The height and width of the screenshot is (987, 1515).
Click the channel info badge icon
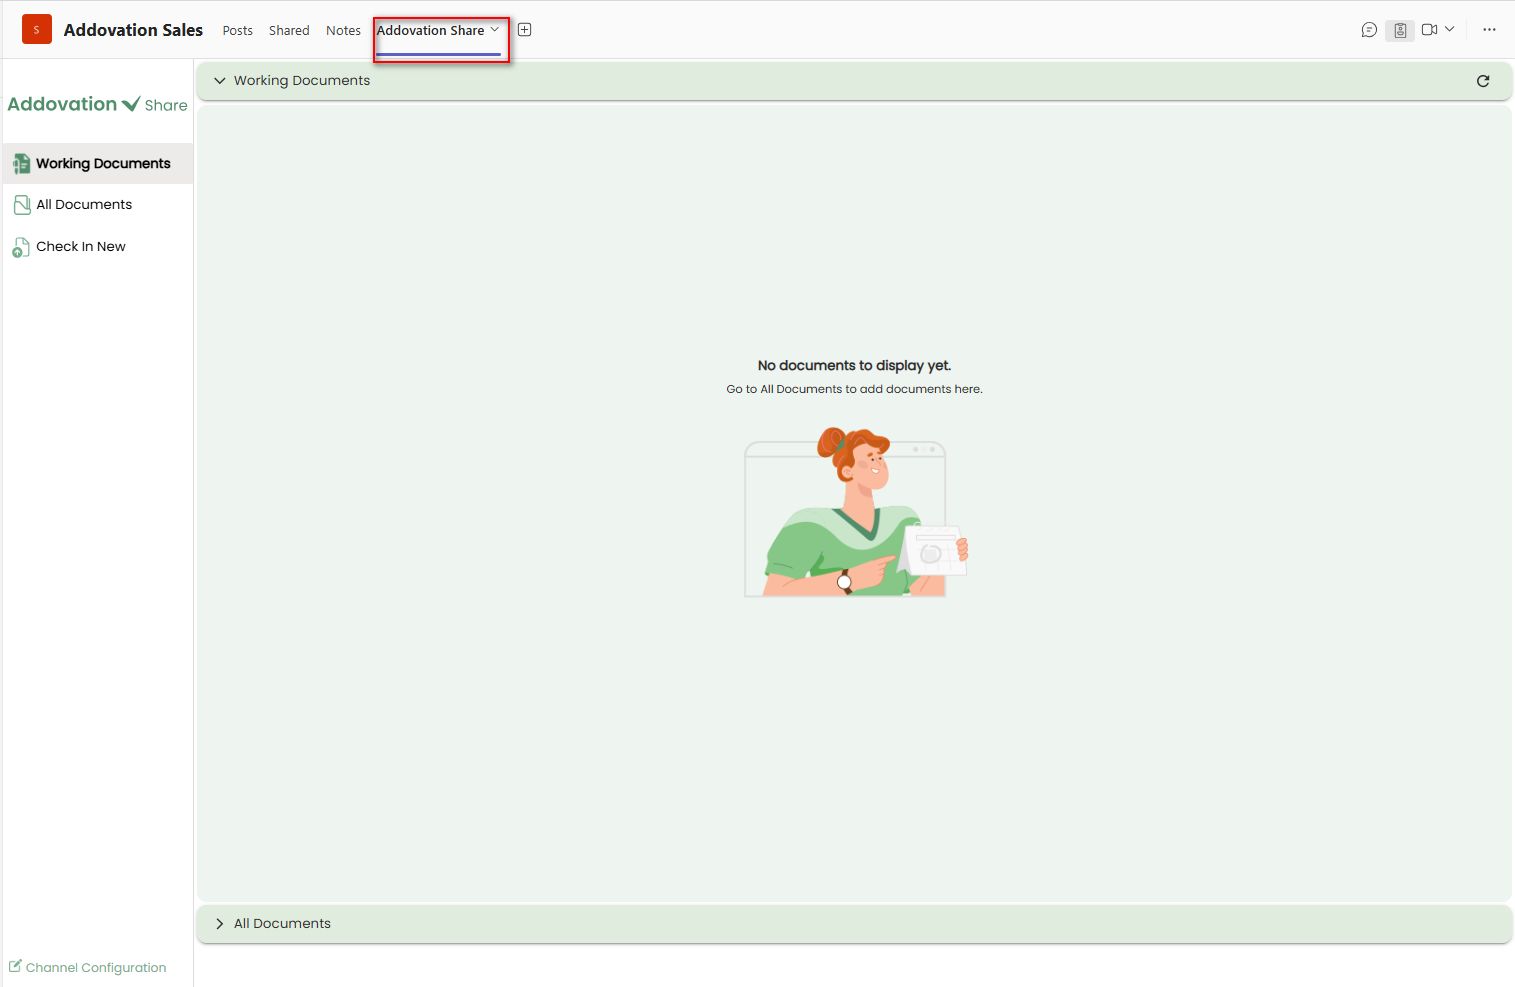click(1400, 30)
